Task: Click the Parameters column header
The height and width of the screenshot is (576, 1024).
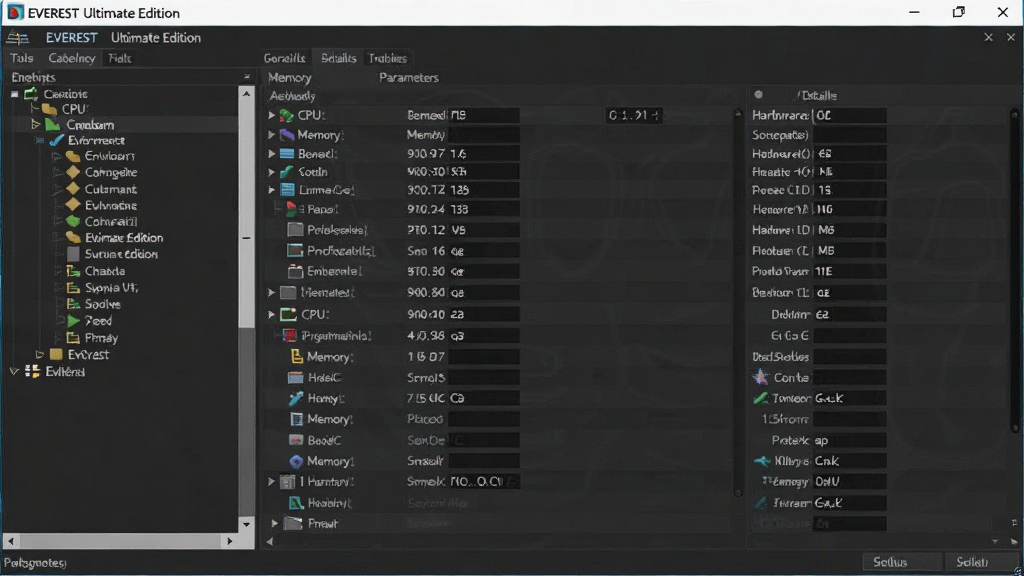Action: [x=409, y=78]
